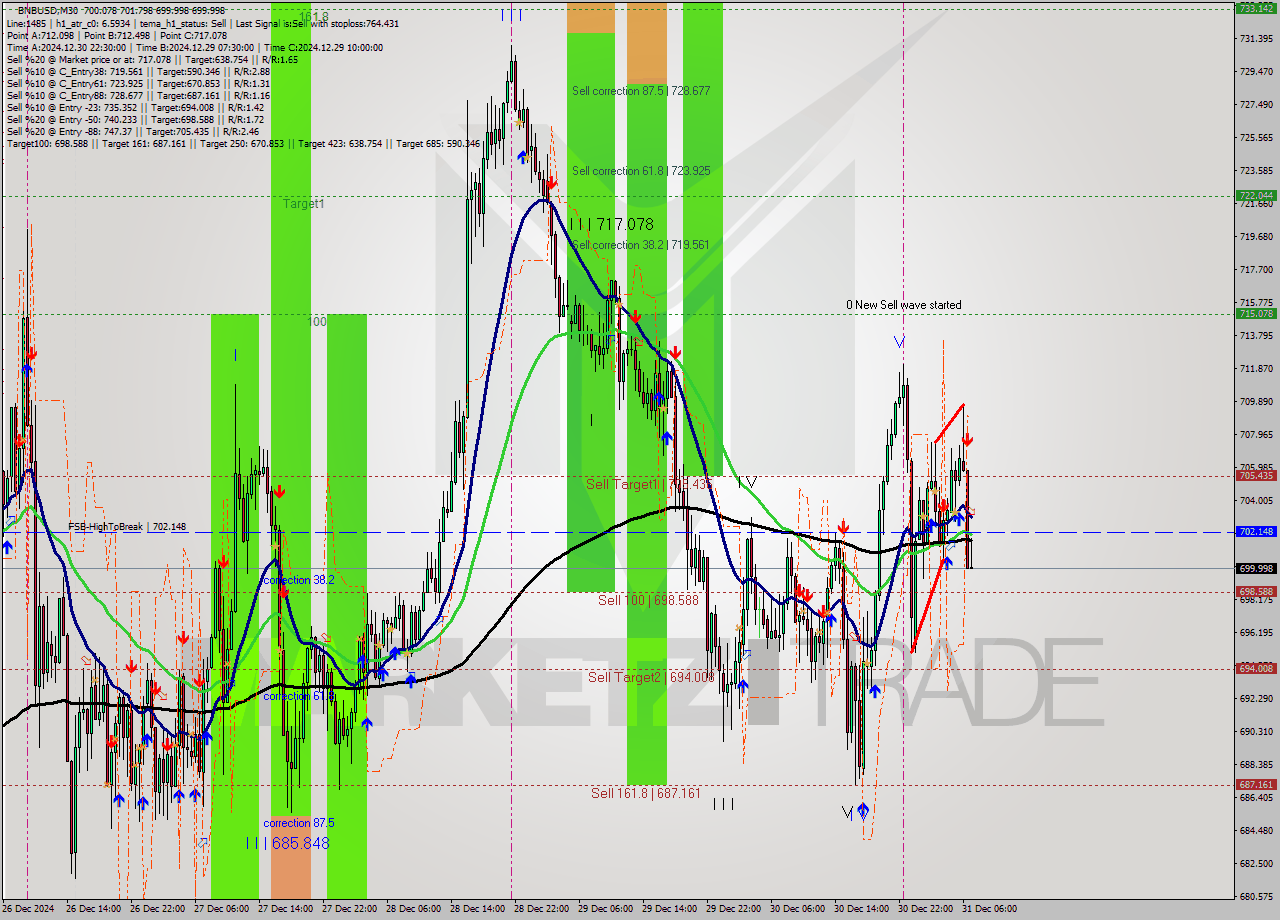Click the 'Target1' label on green zone

click(x=303, y=204)
